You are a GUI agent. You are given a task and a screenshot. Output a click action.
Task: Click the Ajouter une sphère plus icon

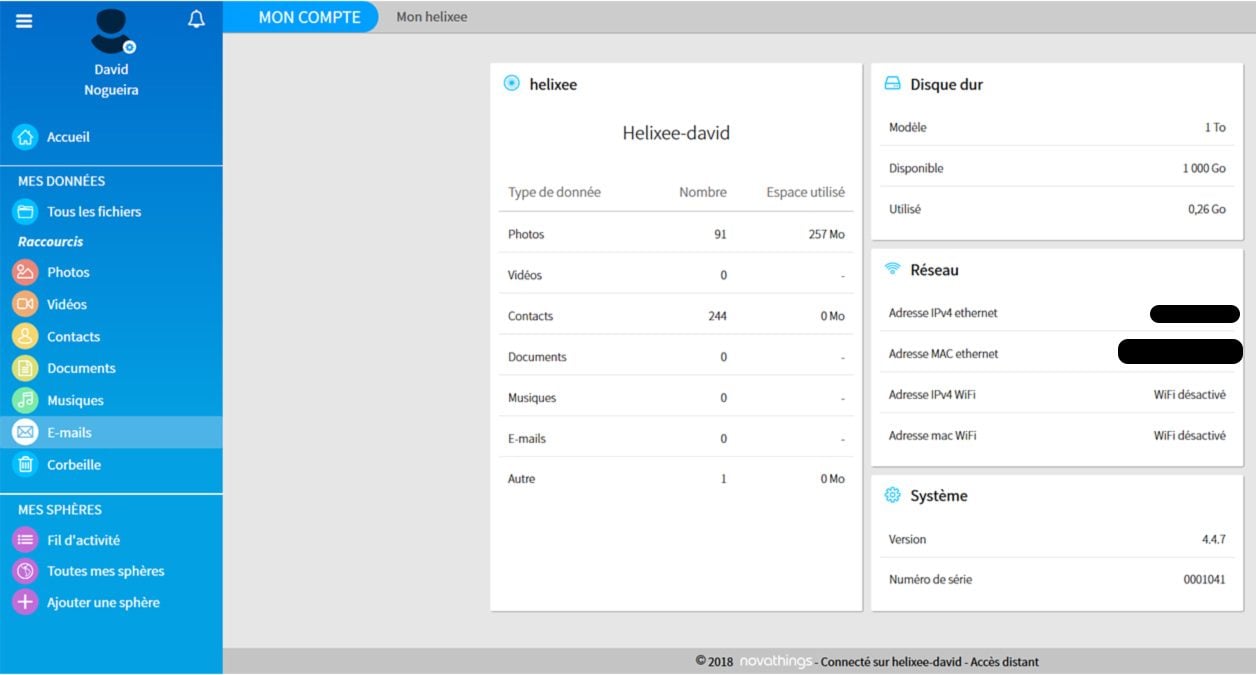tap(25, 602)
